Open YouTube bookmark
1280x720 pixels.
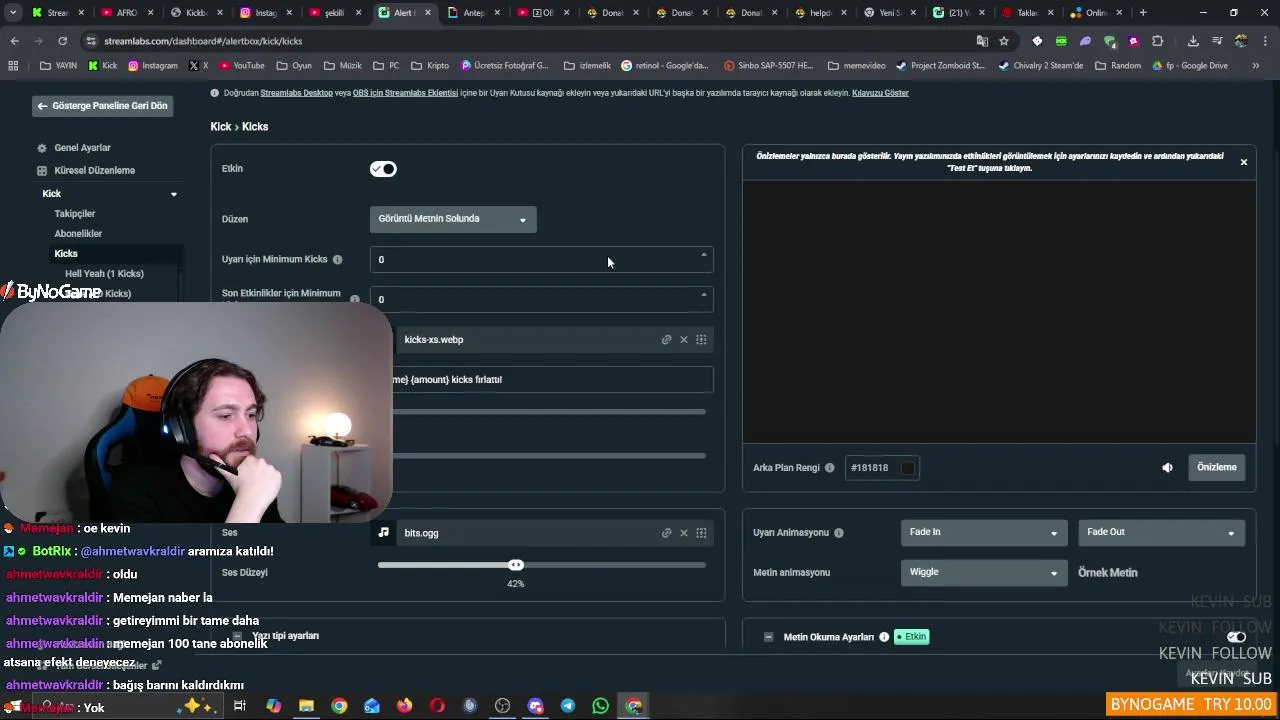(242, 66)
